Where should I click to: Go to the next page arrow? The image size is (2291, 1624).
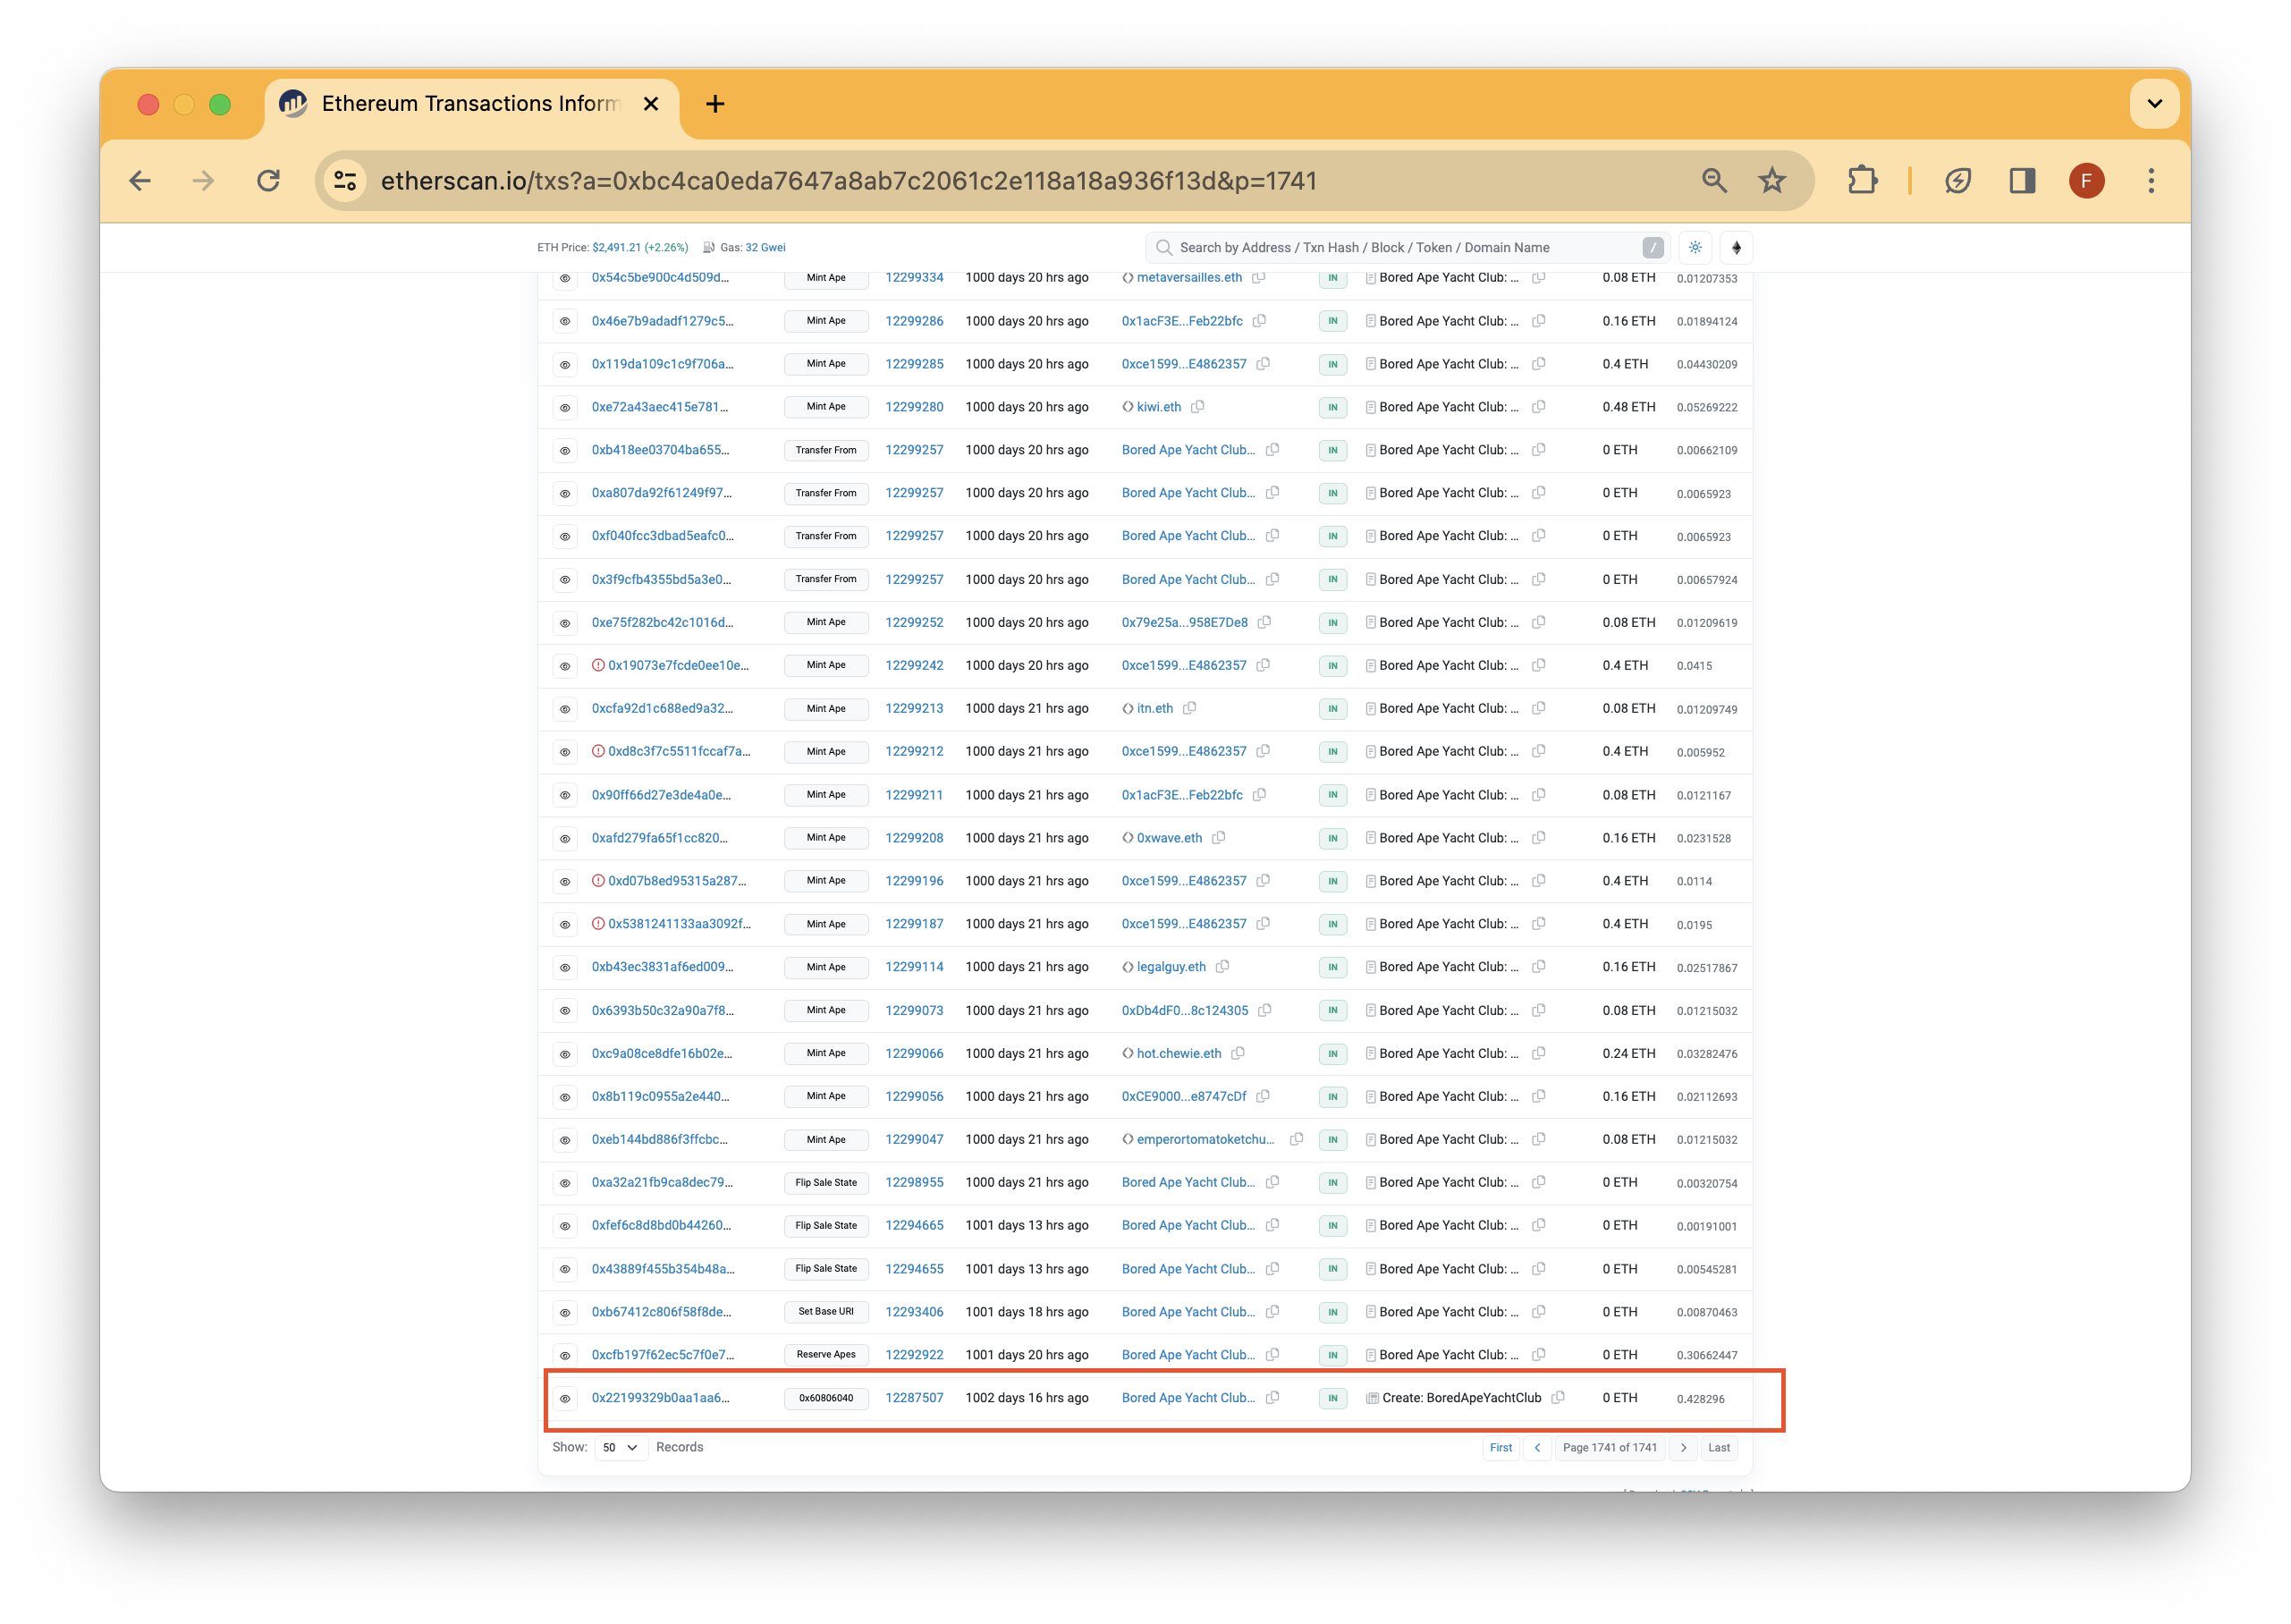1683,1448
